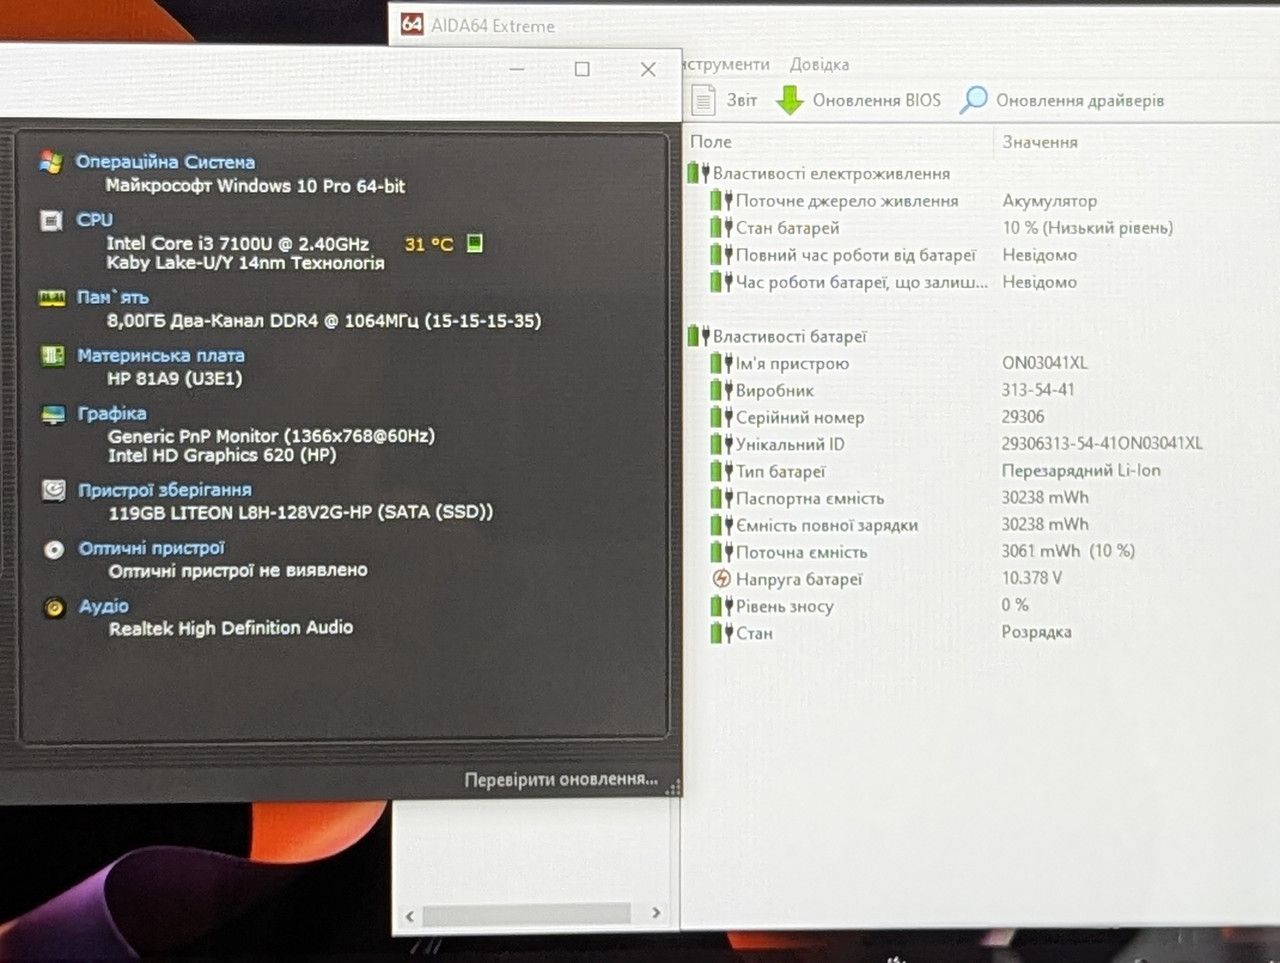Click the speaker icon beside Аудіо
The height and width of the screenshot is (963, 1280).
[x=55, y=607]
